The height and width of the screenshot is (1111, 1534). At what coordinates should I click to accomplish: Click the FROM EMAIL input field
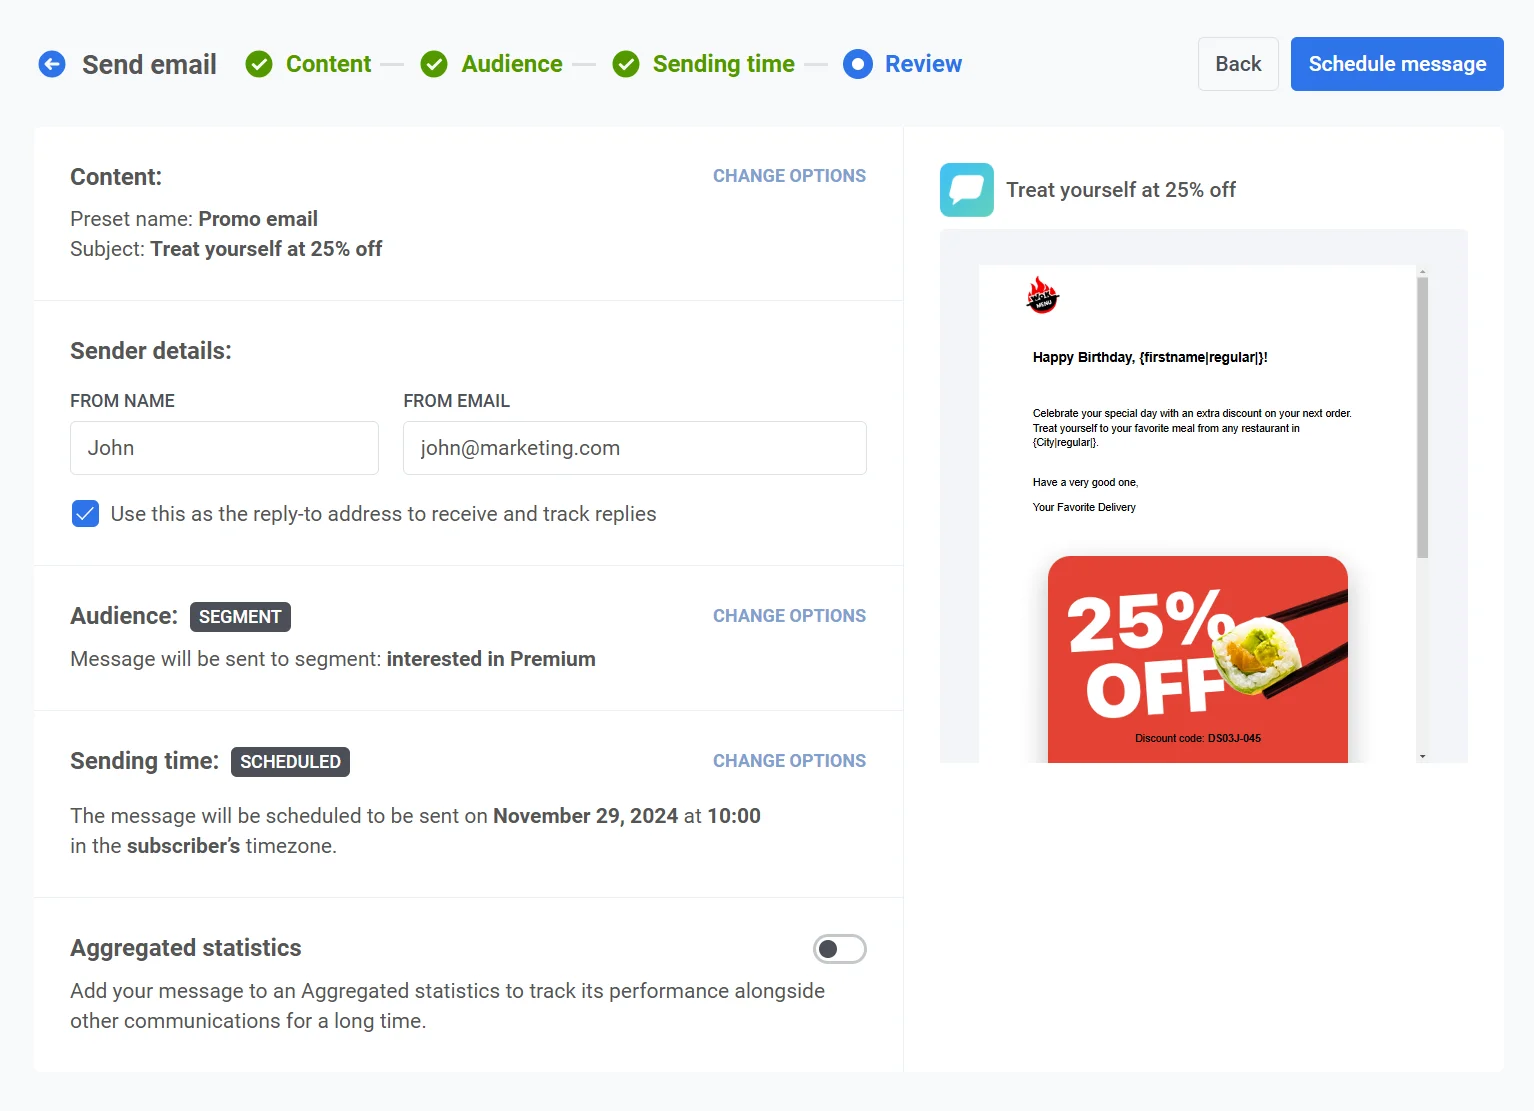click(x=634, y=448)
